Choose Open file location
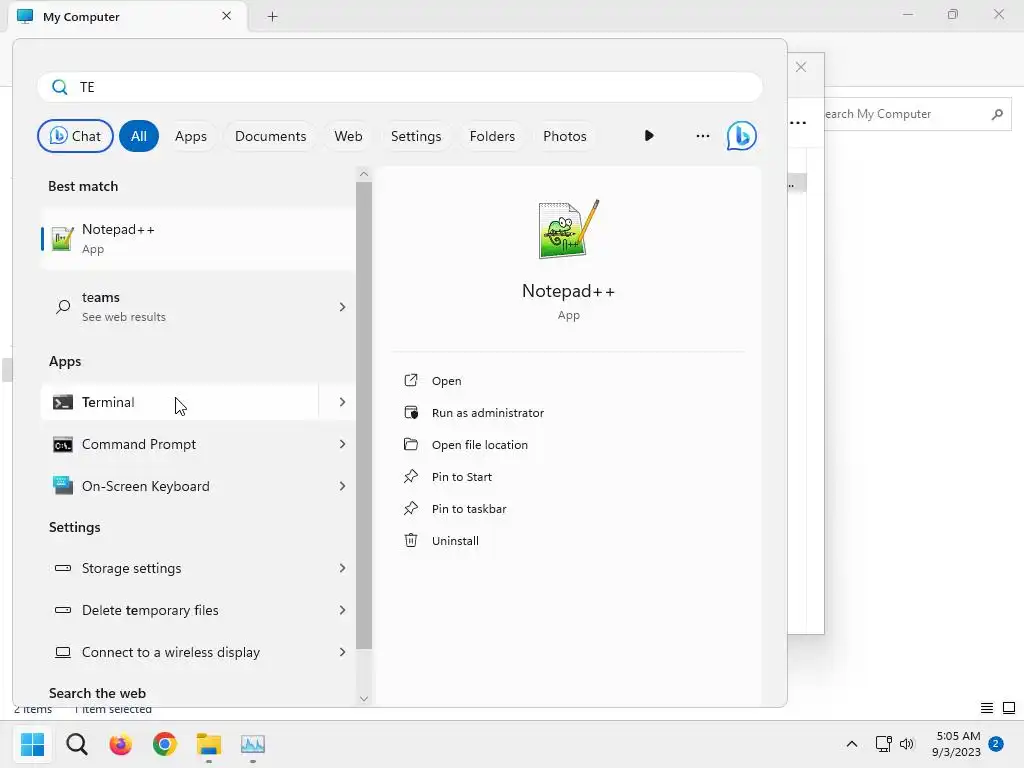The width and height of the screenshot is (1024, 768). click(x=479, y=445)
